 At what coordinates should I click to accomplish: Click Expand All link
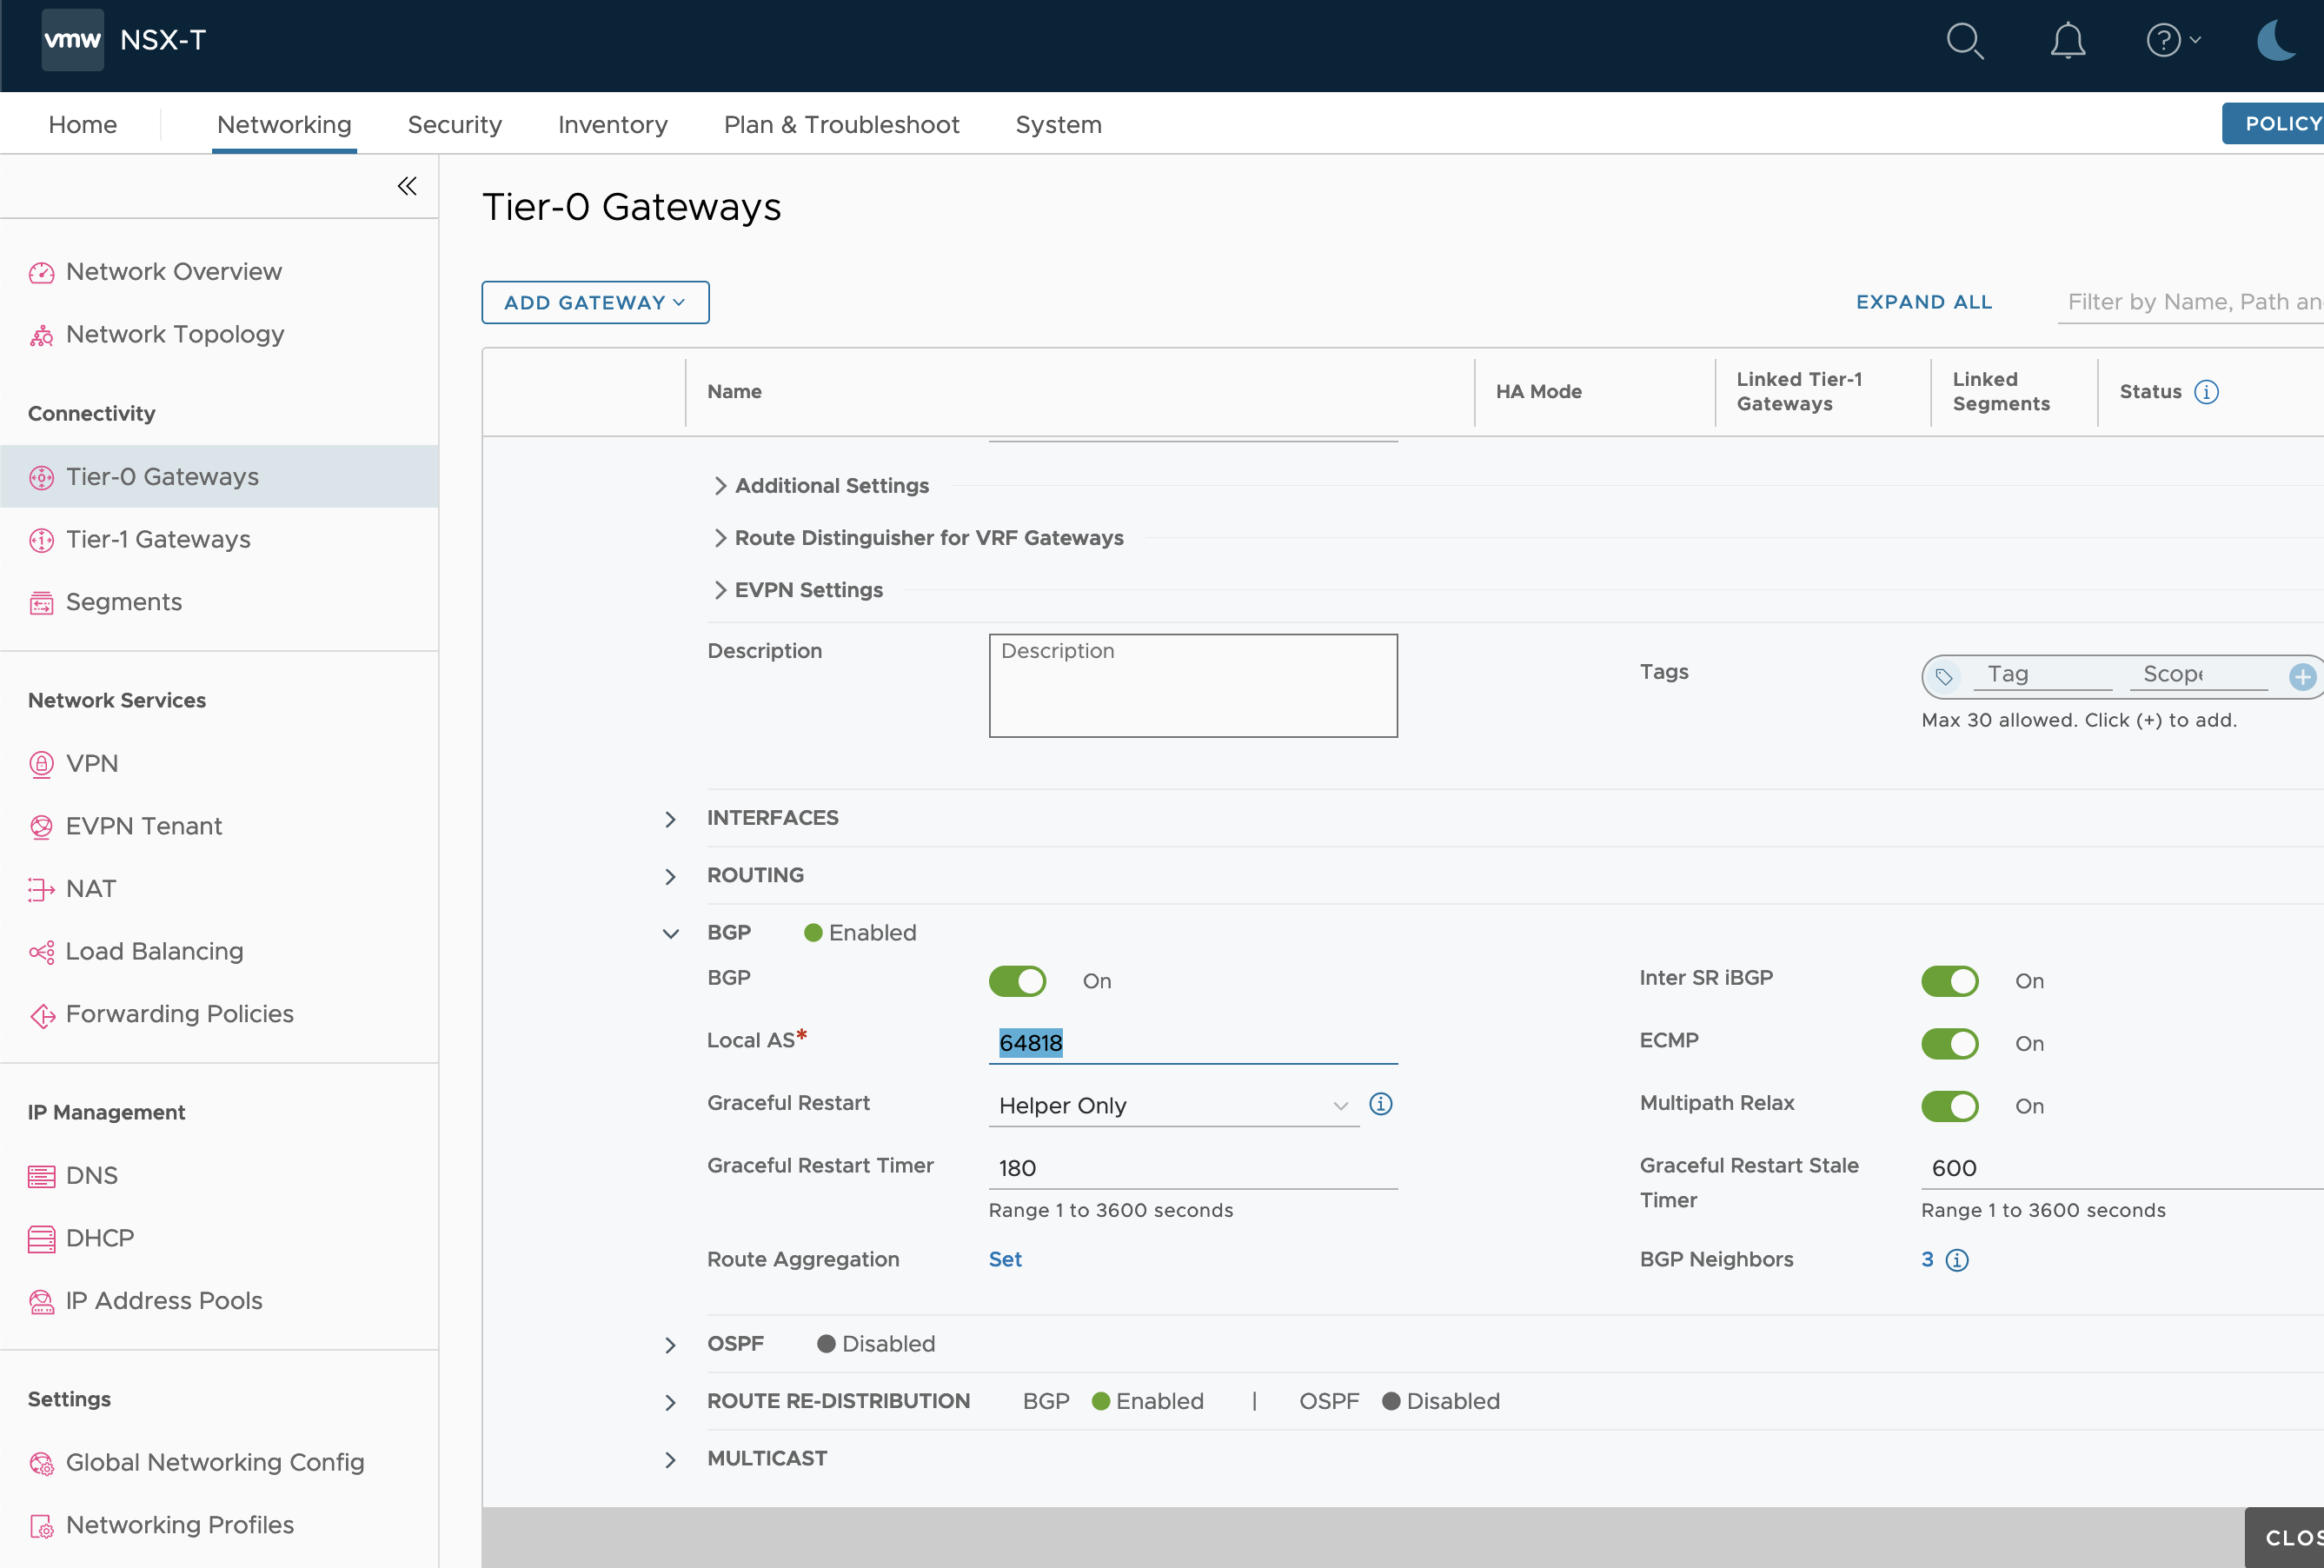click(x=1923, y=302)
